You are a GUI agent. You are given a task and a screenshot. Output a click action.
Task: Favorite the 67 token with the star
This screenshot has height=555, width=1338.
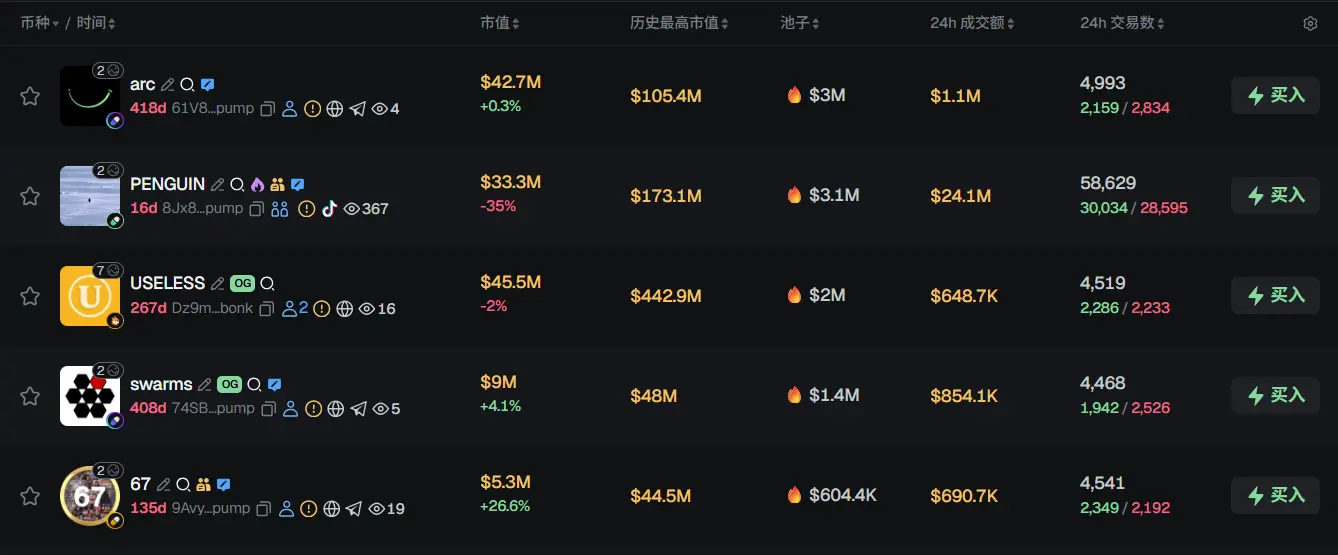(30, 496)
